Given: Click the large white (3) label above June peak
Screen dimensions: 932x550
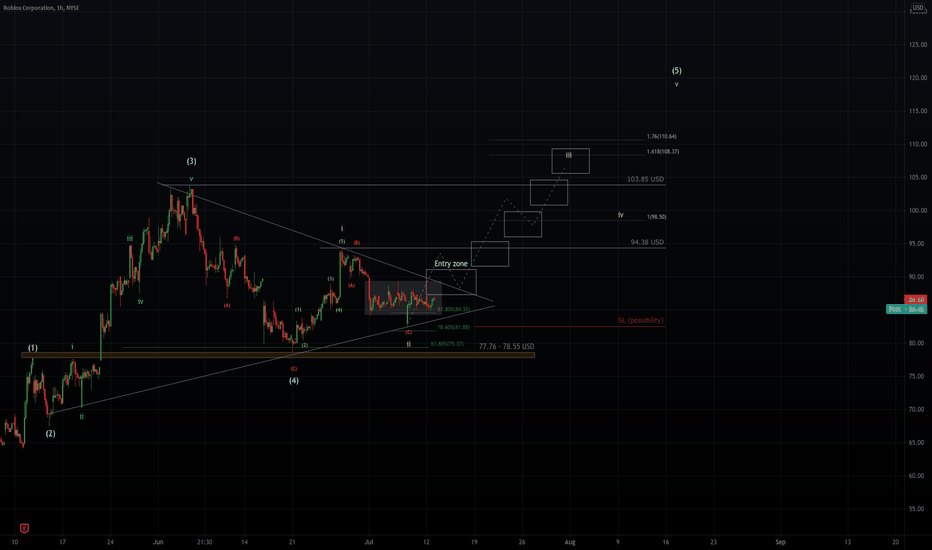Looking at the screenshot, I should coord(191,161).
